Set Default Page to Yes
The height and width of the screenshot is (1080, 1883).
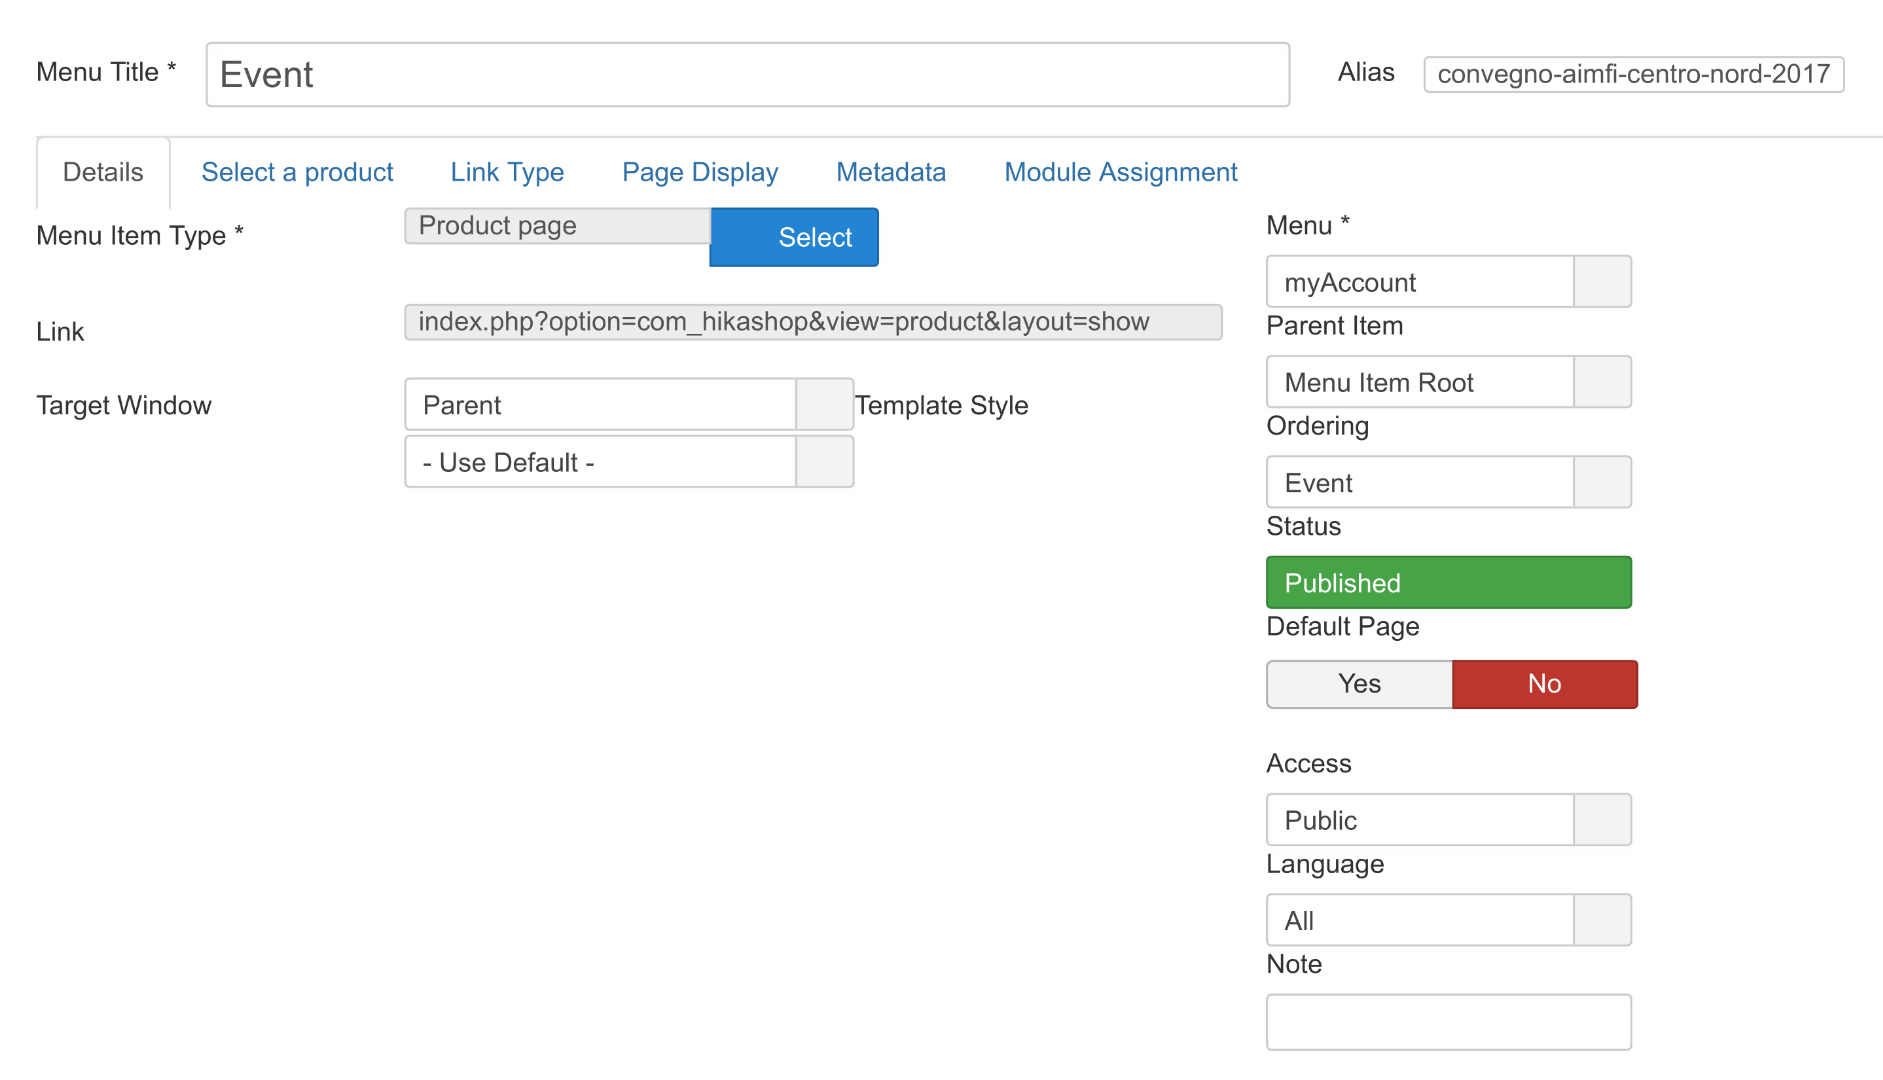[x=1359, y=684]
